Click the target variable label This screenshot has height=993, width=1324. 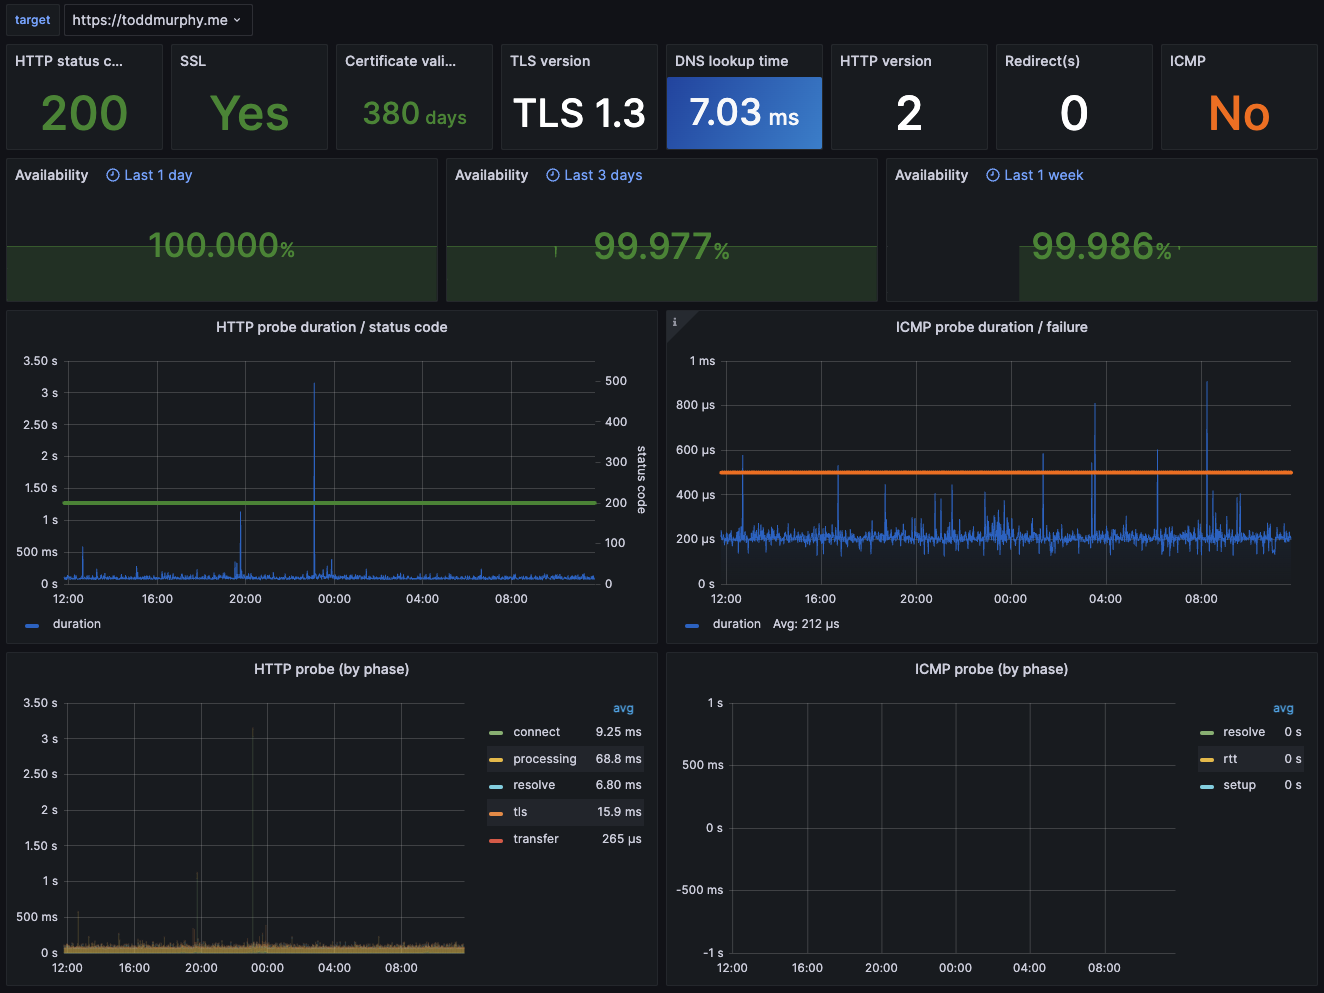tap(32, 20)
